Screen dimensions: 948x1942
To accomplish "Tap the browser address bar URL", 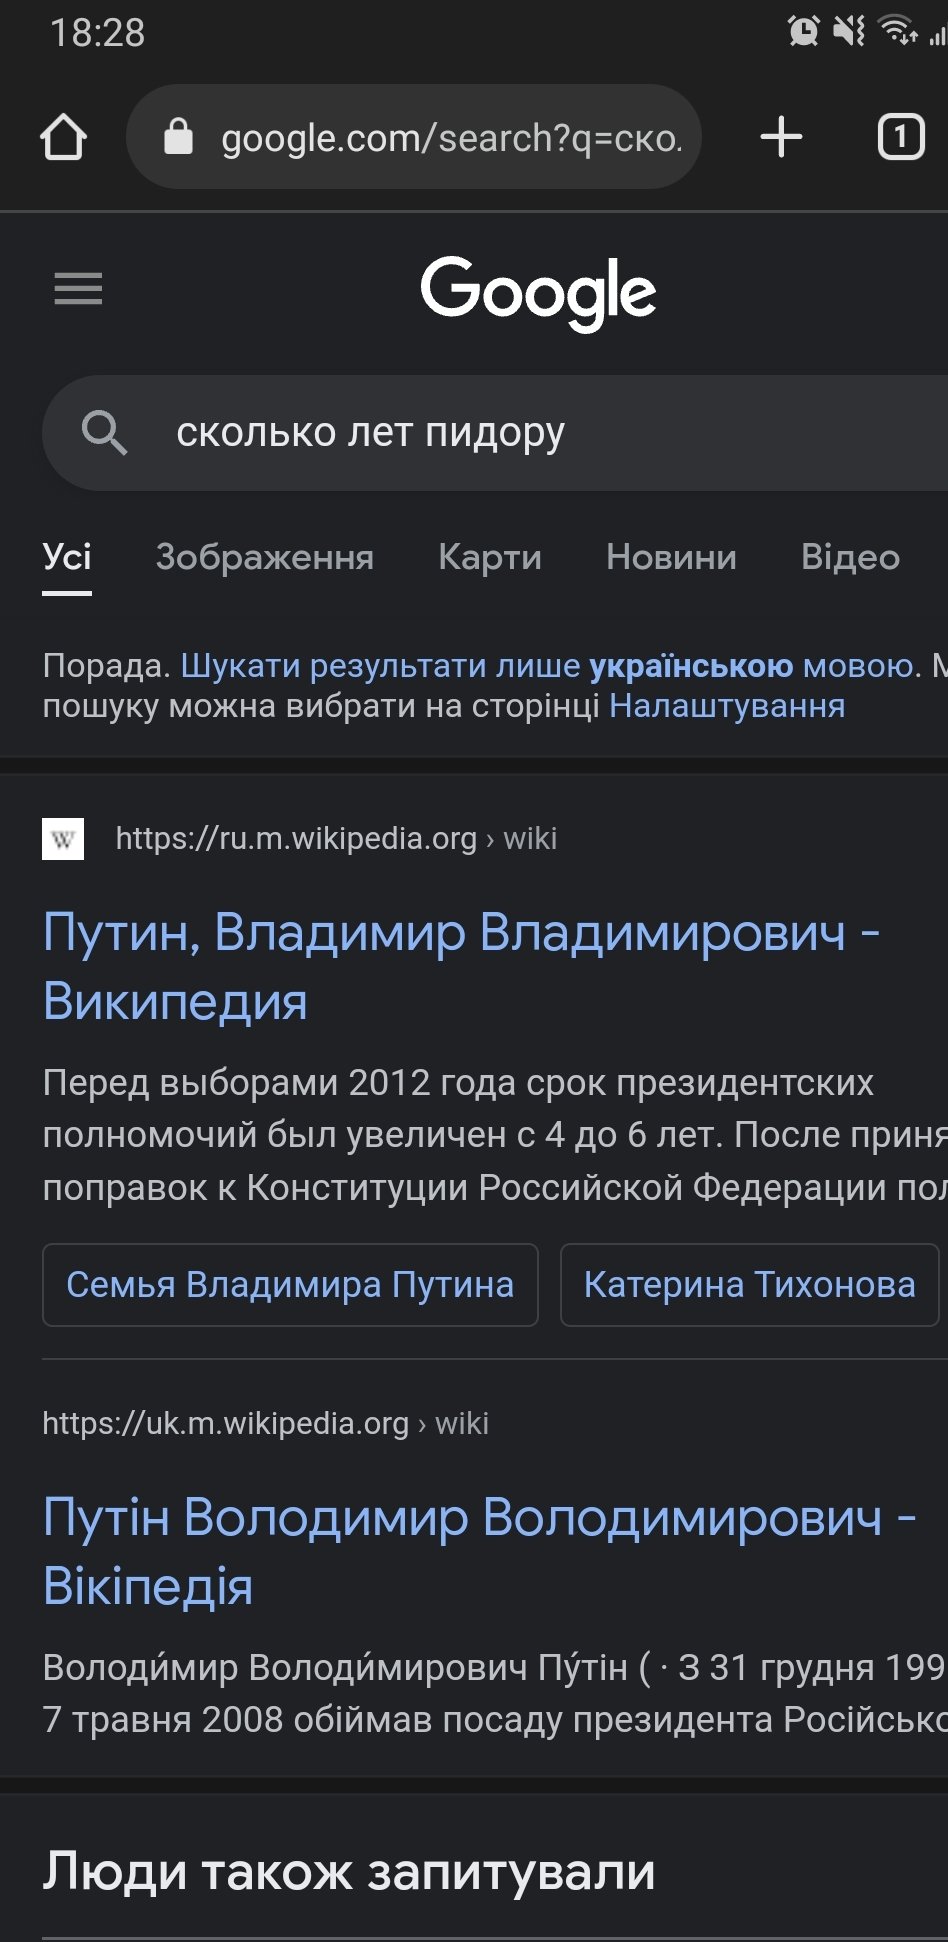I will (450, 138).
